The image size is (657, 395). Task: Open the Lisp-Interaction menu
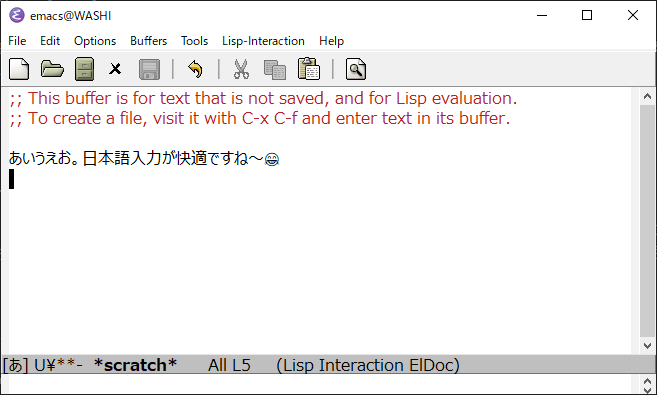pos(263,41)
